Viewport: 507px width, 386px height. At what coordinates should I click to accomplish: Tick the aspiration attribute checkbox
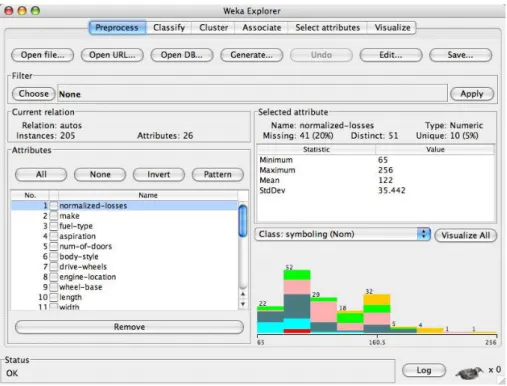click(x=54, y=236)
